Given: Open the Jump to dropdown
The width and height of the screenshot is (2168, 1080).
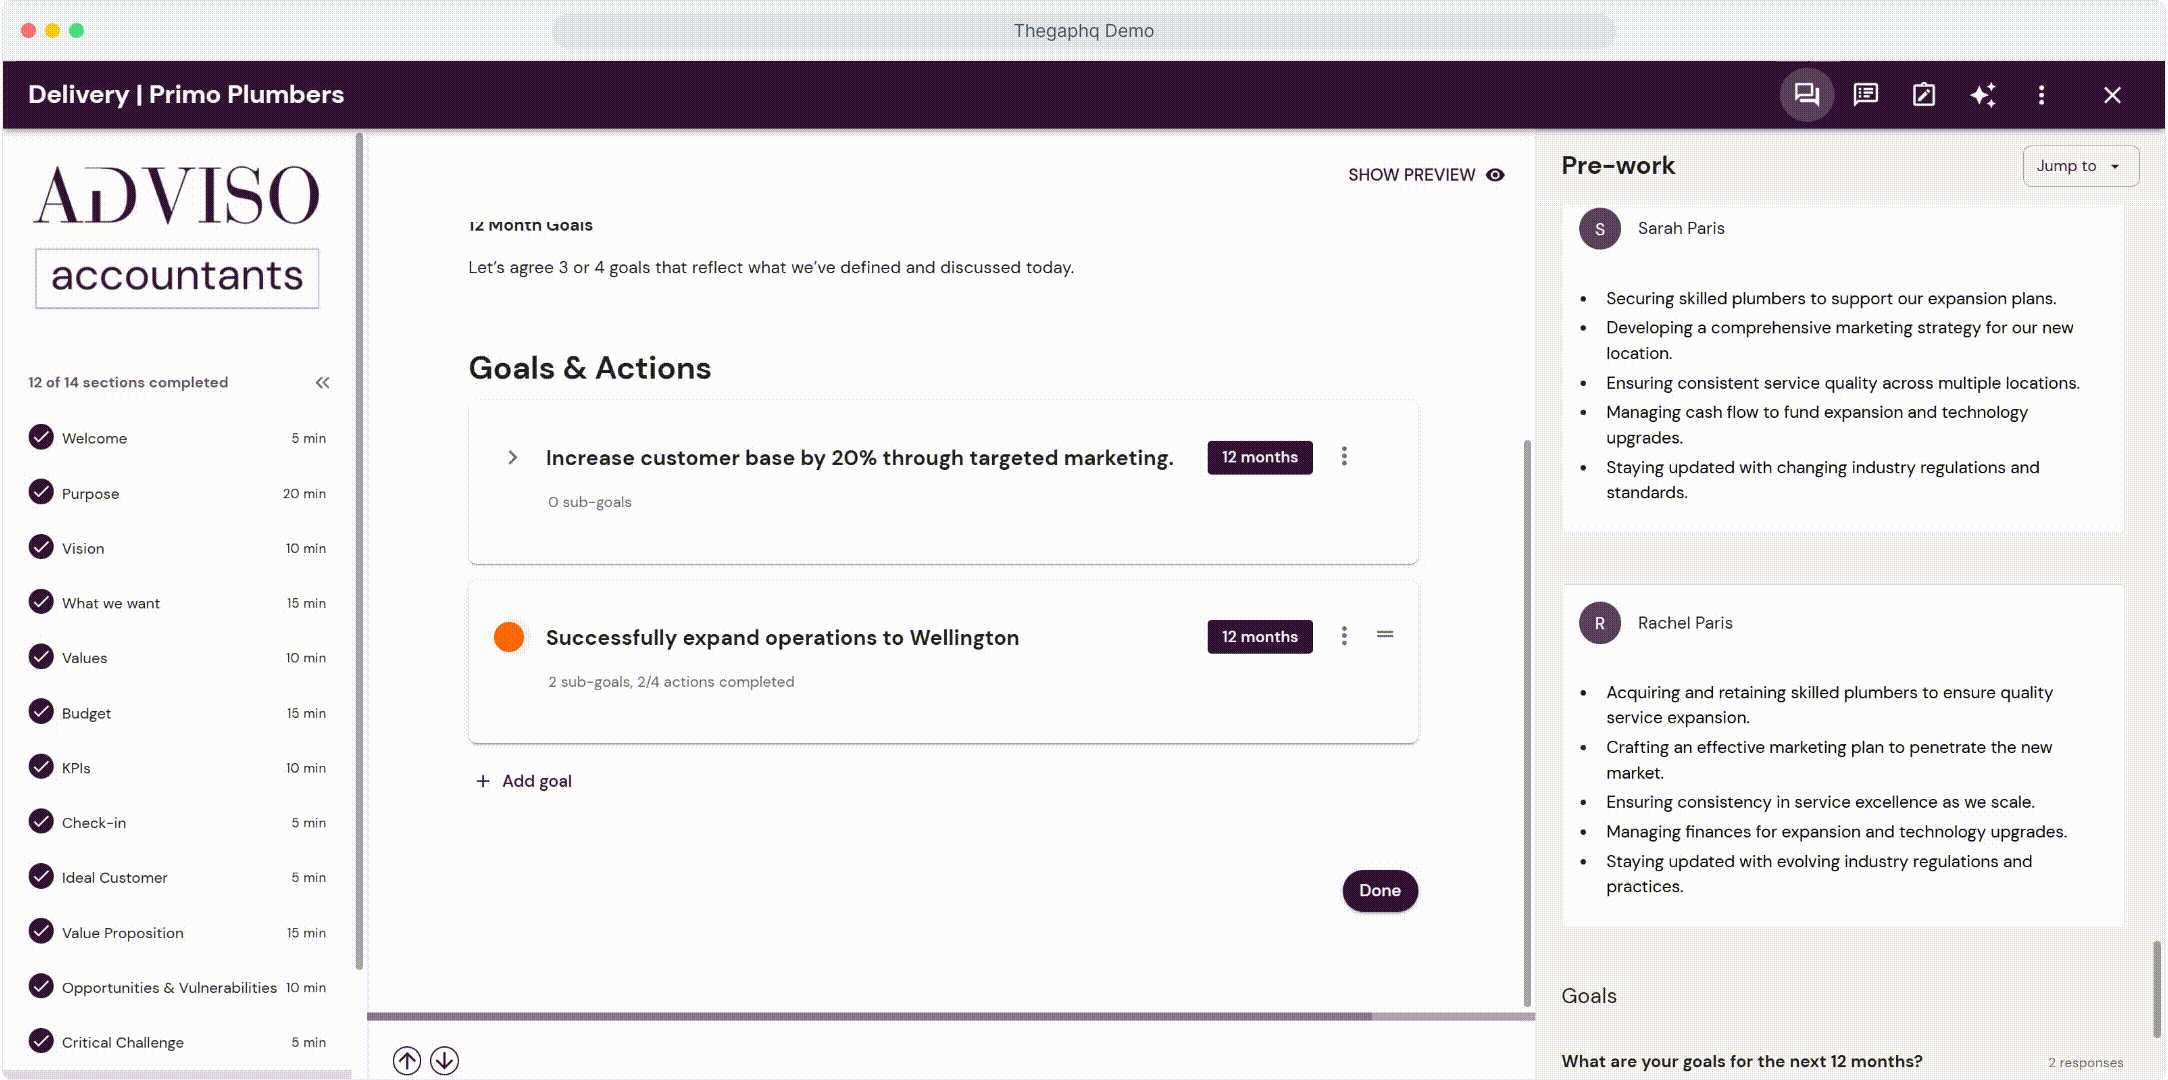Looking at the screenshot, I should point(2080,166).
